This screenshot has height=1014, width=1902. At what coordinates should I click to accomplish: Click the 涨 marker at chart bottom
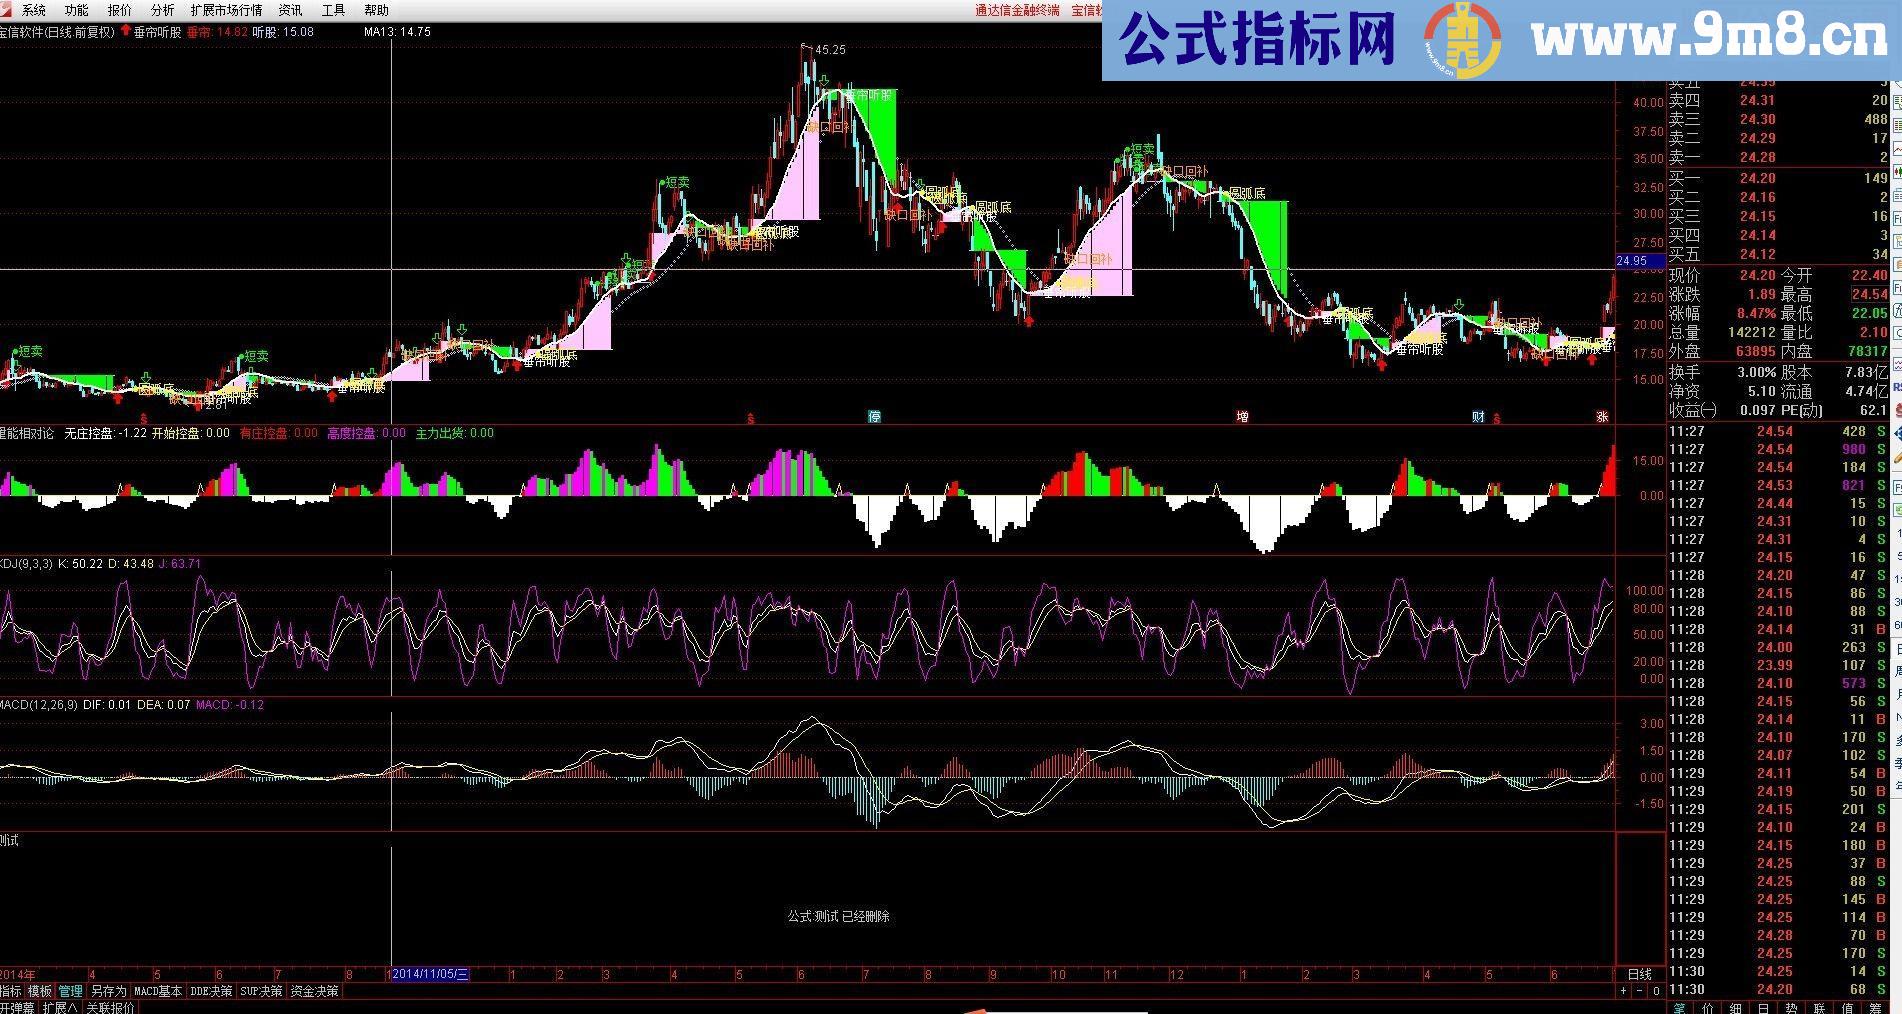tap(1602, 417)
